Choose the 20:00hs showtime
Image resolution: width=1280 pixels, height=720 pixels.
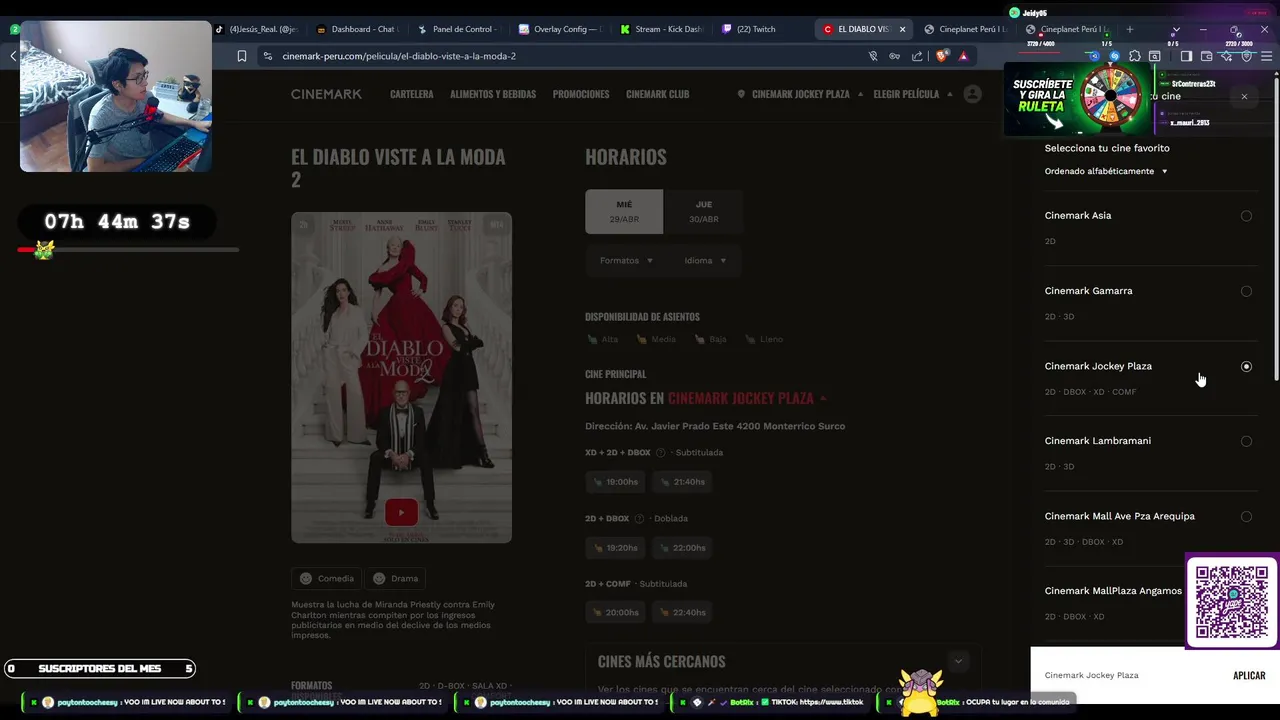615,613
